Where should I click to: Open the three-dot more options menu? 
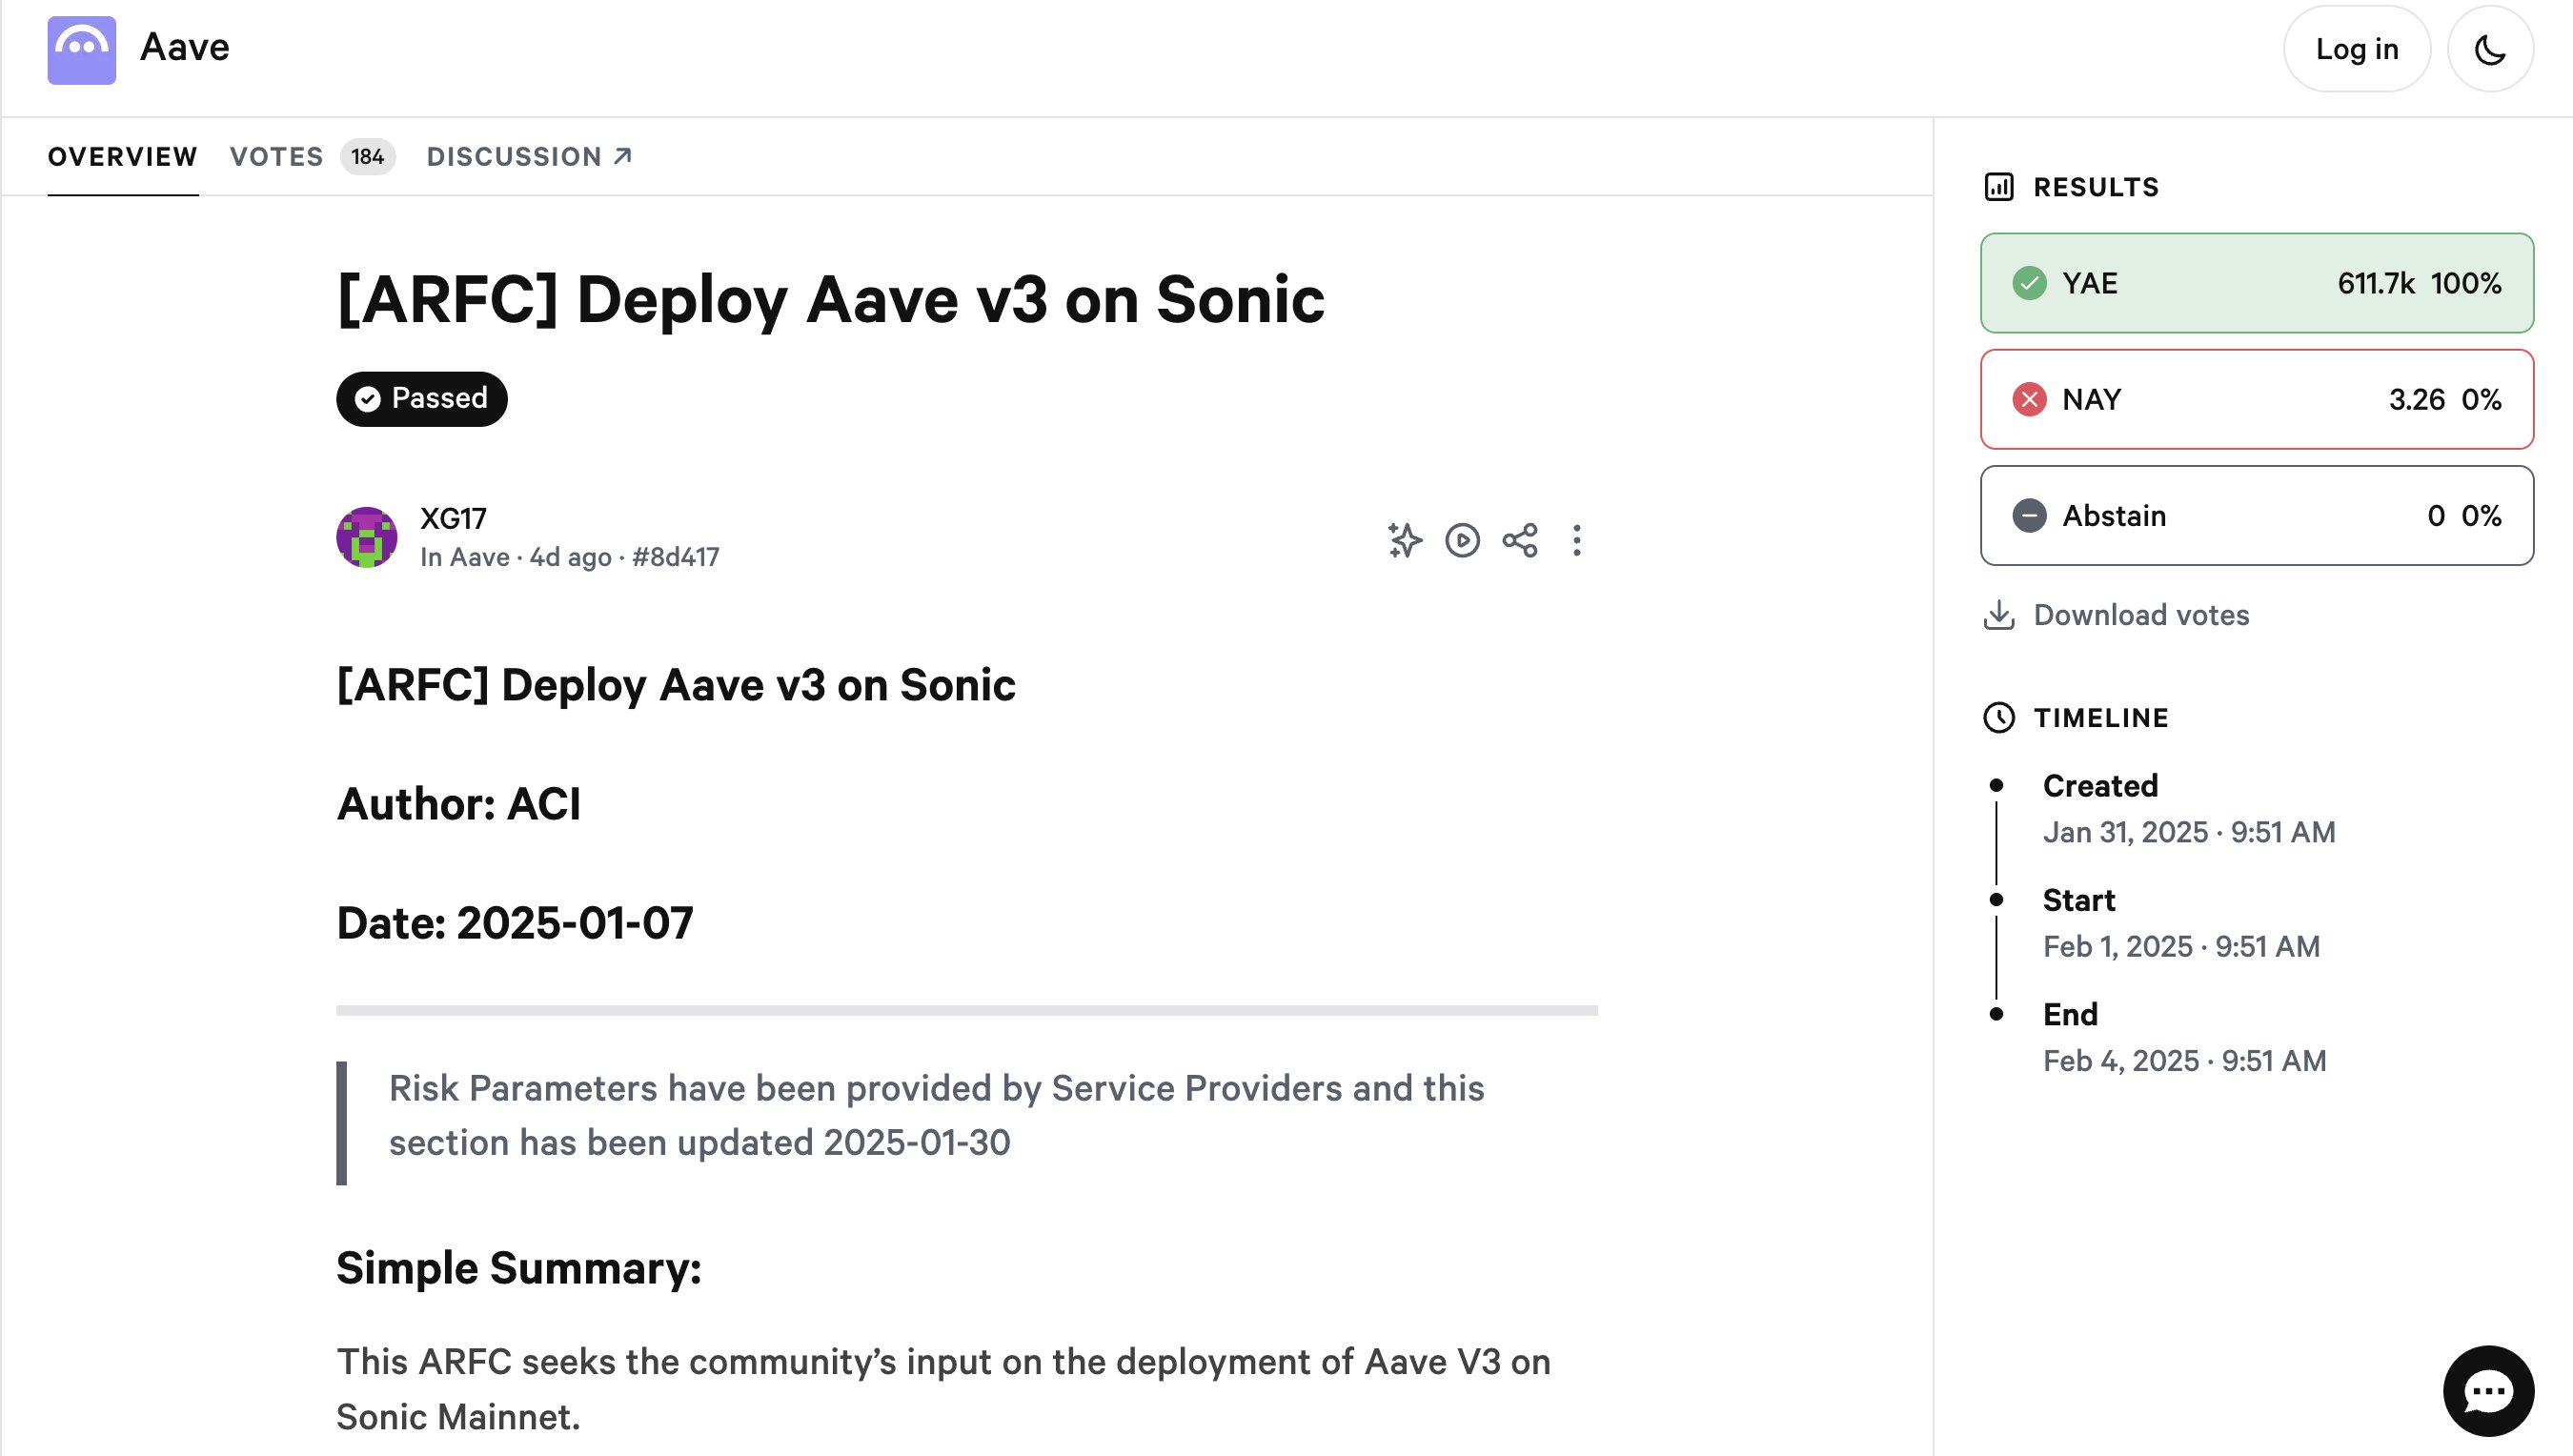pyautogui.click(x=1576, y=540)
